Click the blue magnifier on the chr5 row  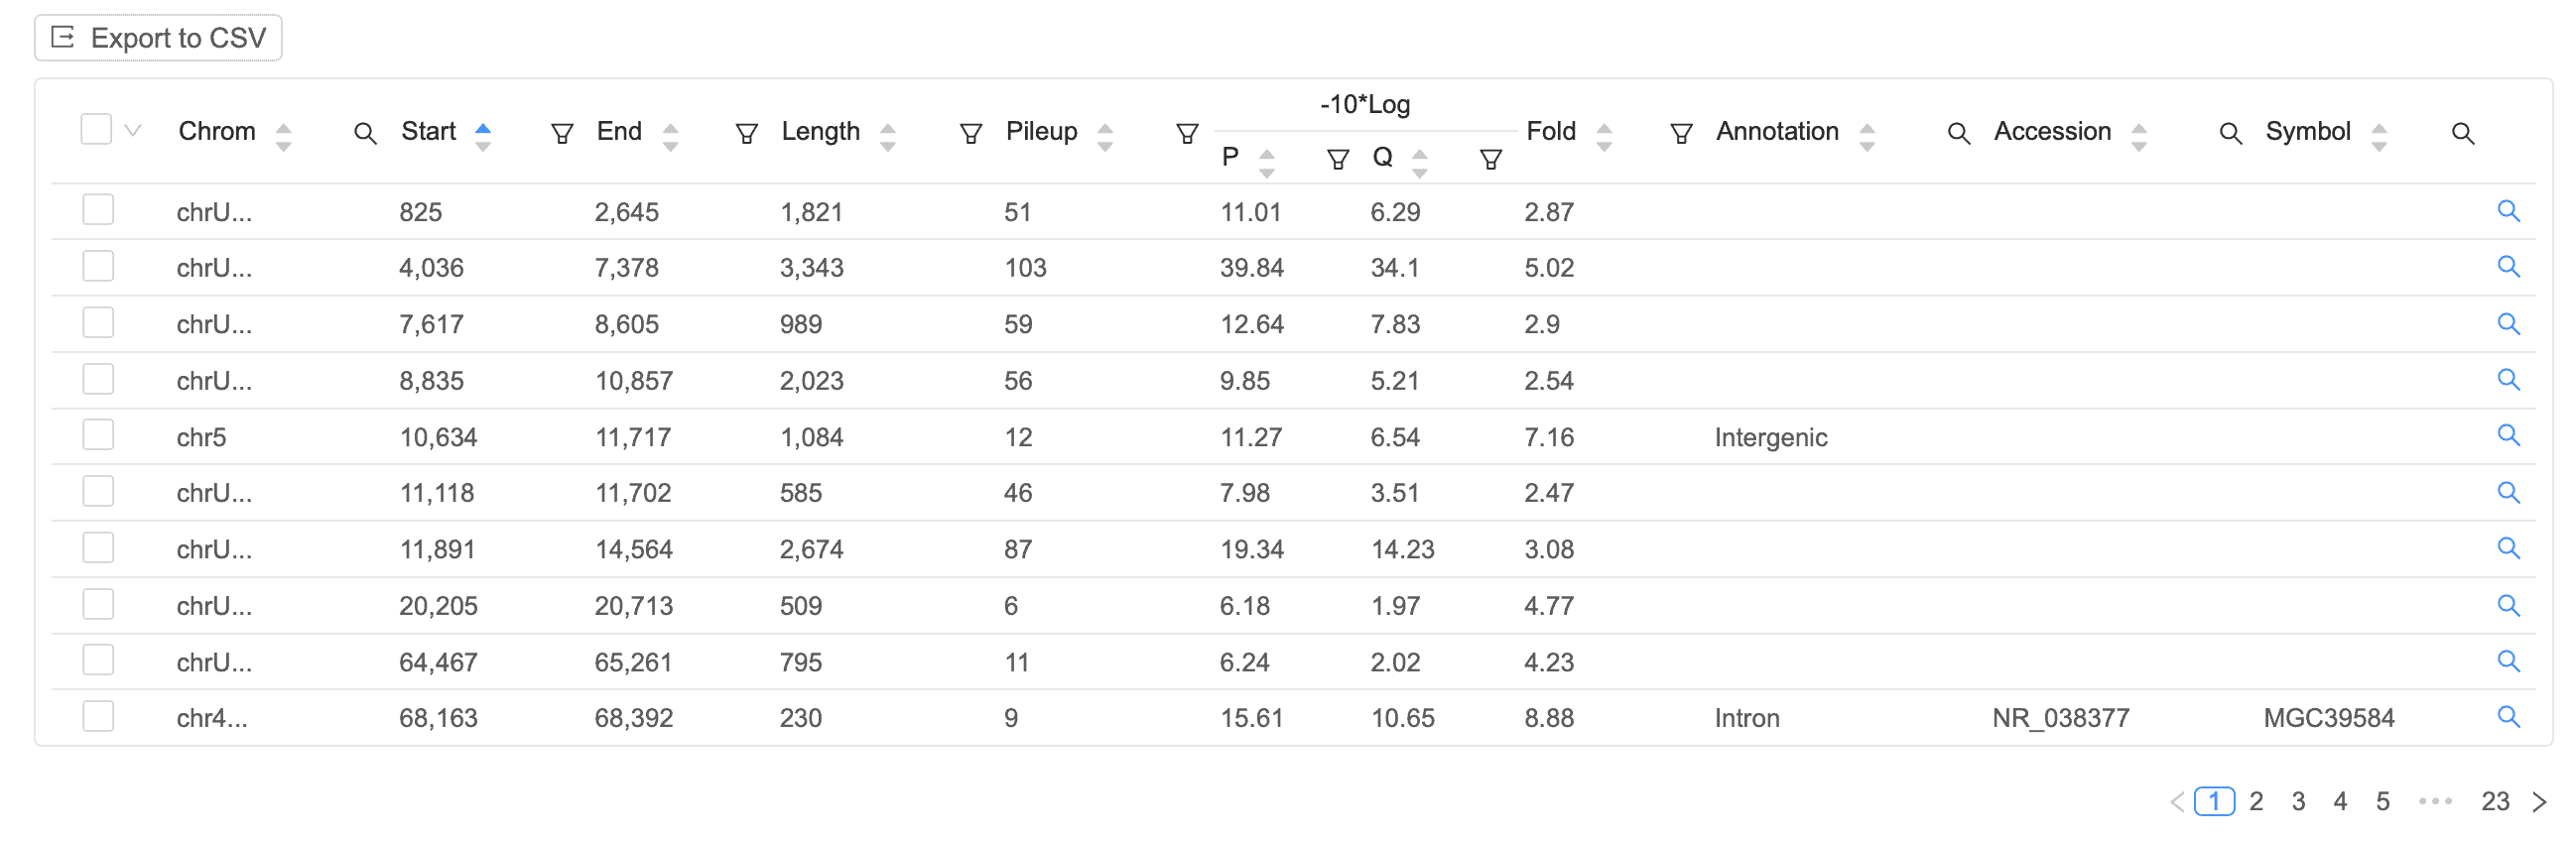2507,435
